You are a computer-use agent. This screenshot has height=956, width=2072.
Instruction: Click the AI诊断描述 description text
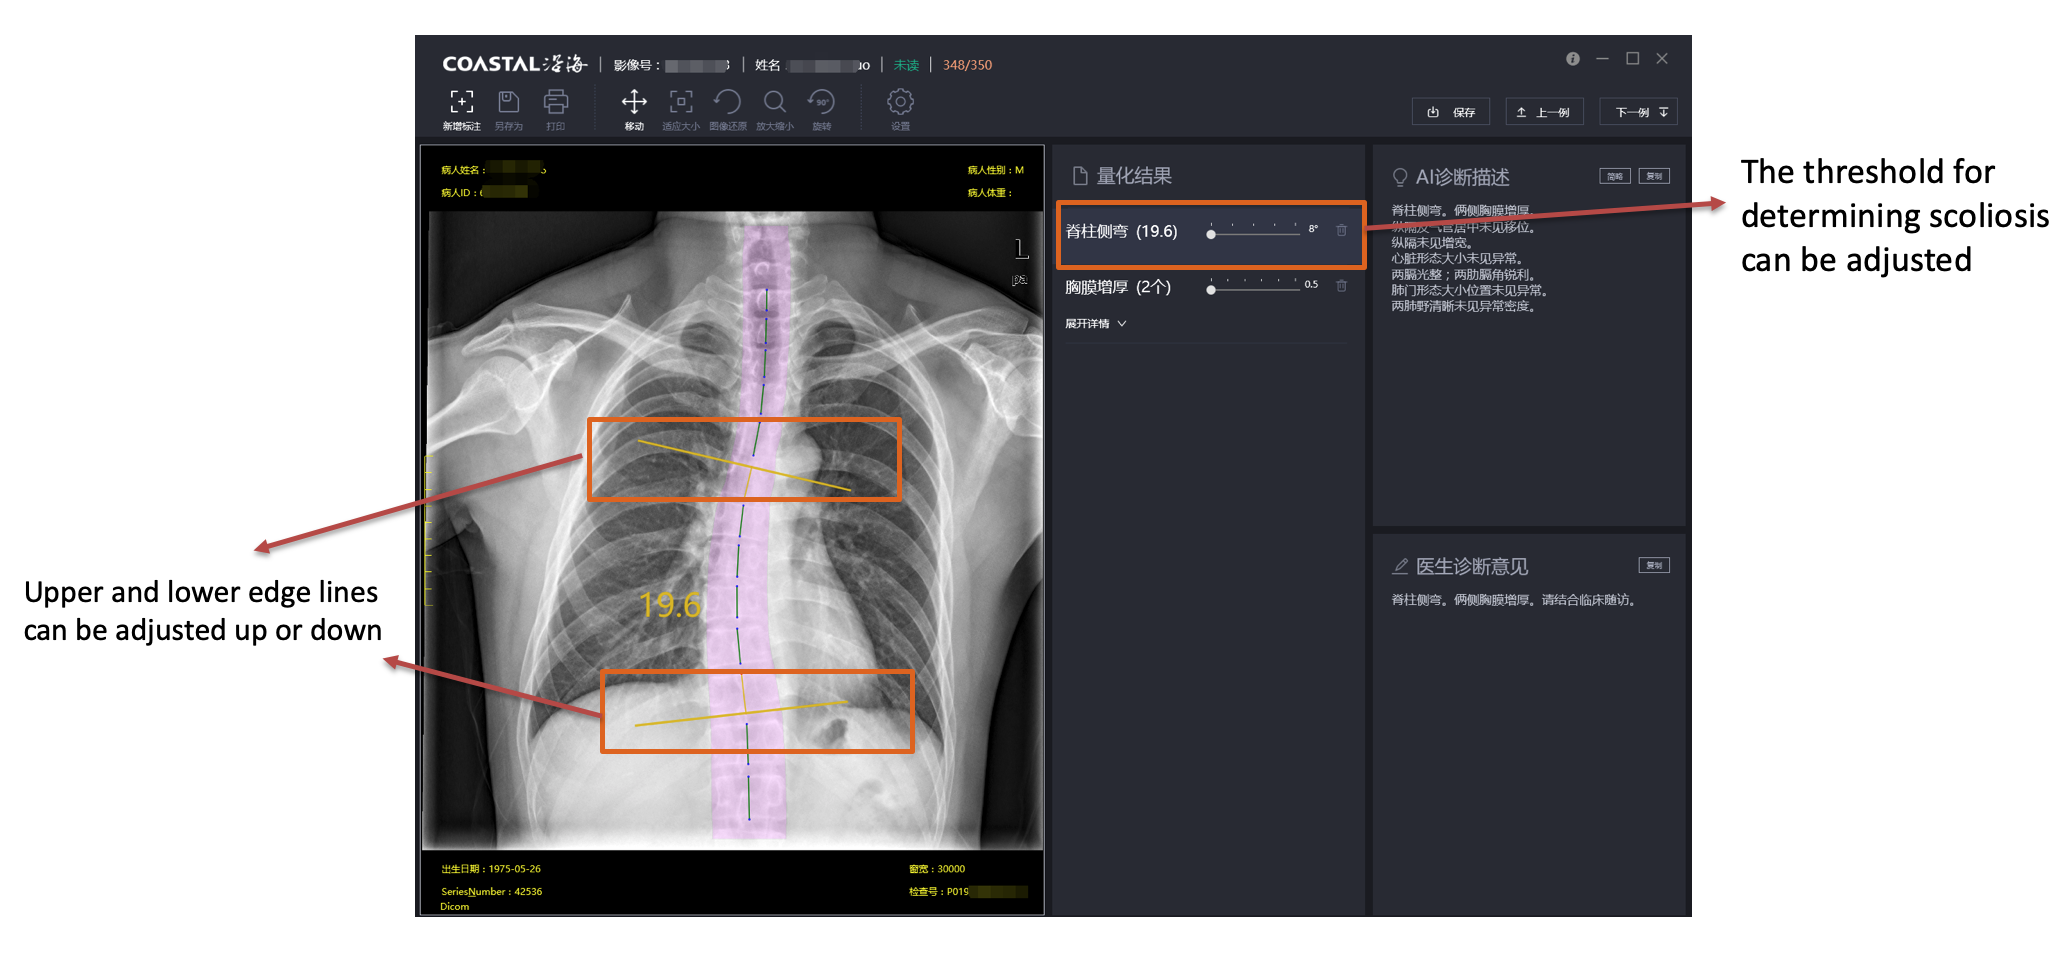[1470, 258]
